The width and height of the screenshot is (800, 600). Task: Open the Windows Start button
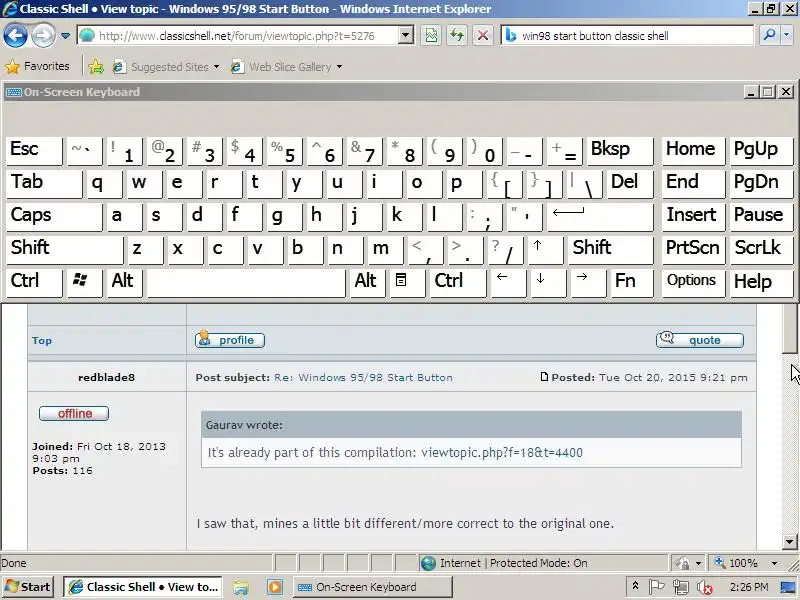click(x=28, y=587)
